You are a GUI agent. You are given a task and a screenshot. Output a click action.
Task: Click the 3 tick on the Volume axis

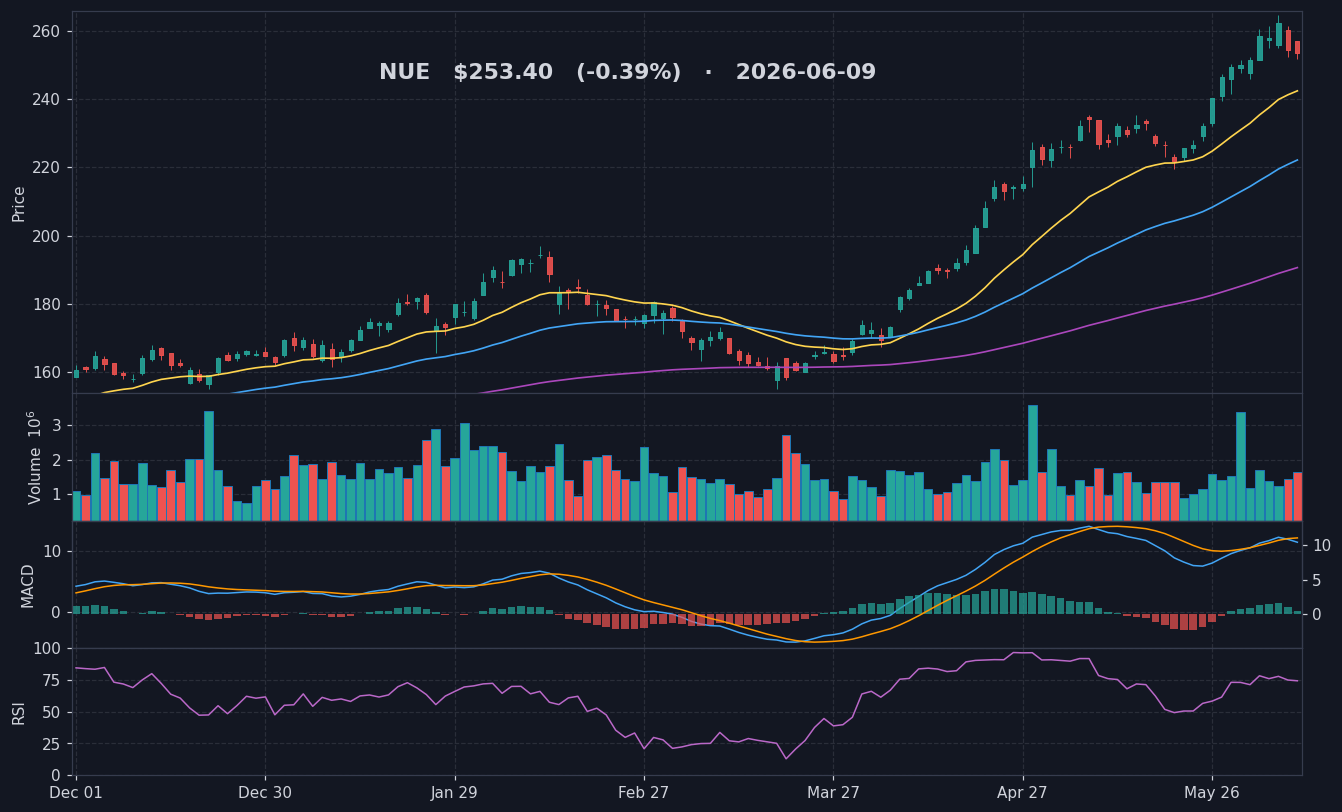point(57,426)
